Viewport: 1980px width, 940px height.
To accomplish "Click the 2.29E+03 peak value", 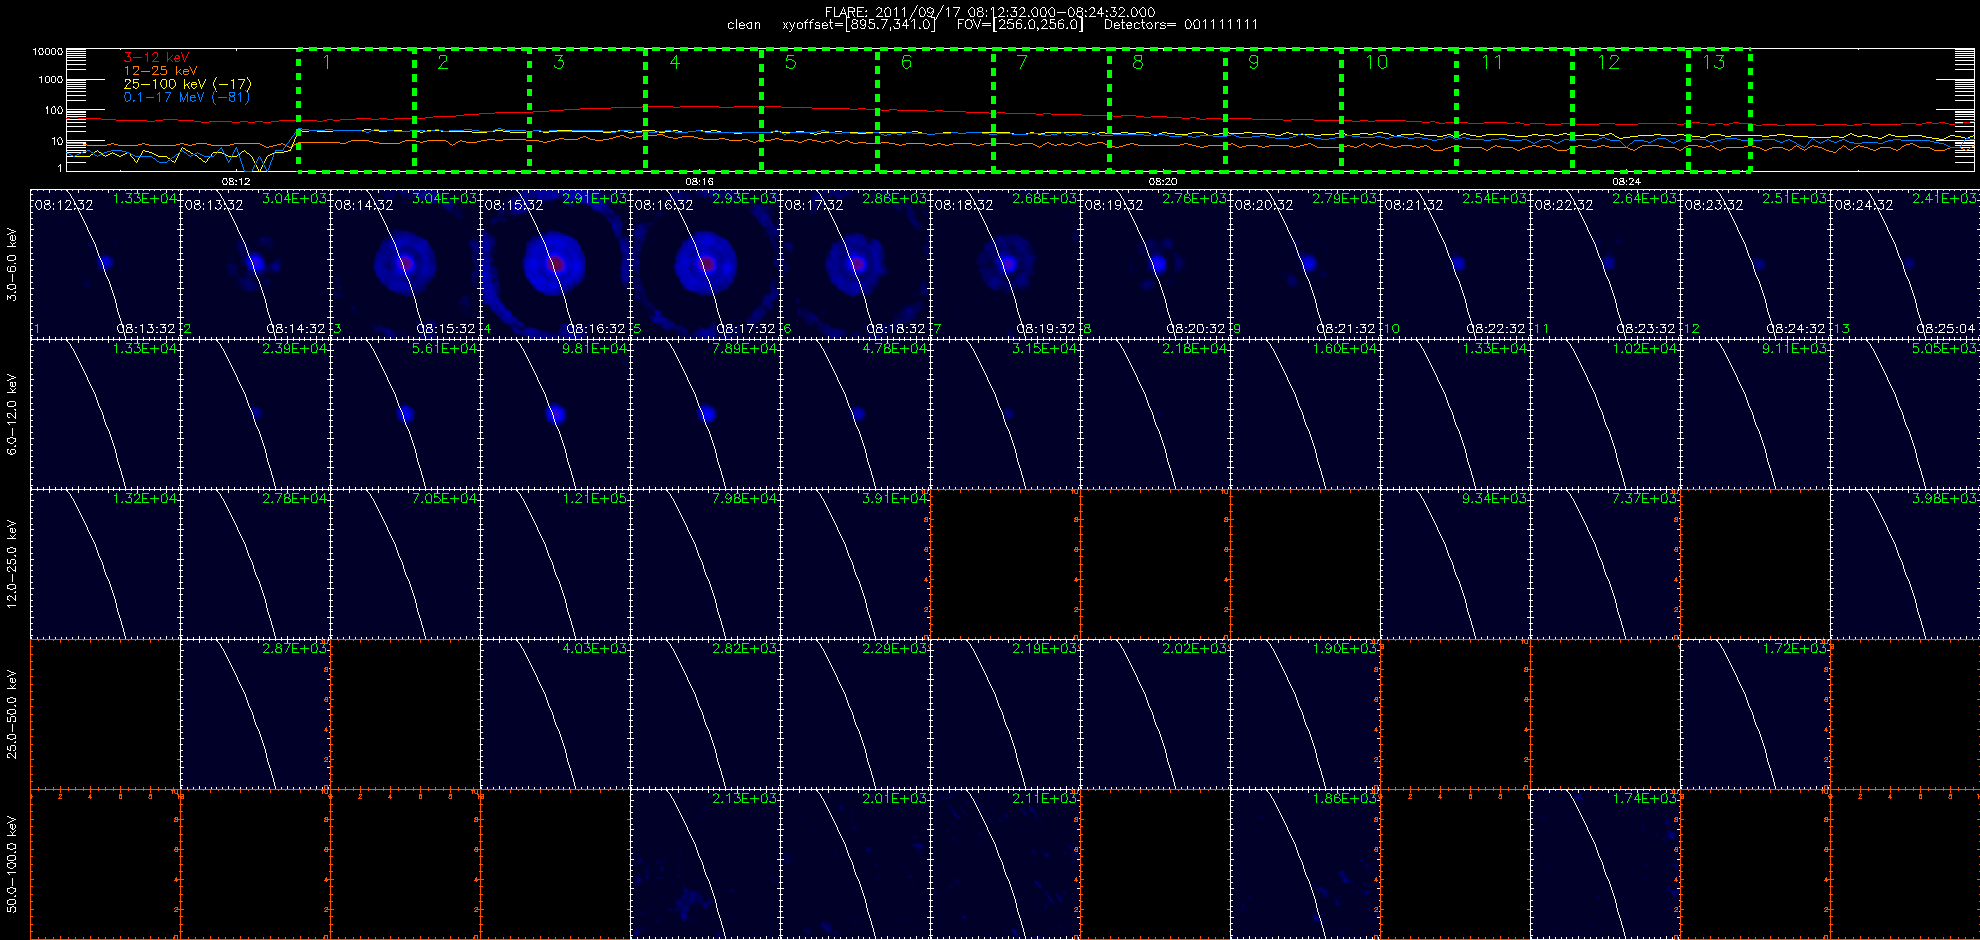I will tap(895, 649).
